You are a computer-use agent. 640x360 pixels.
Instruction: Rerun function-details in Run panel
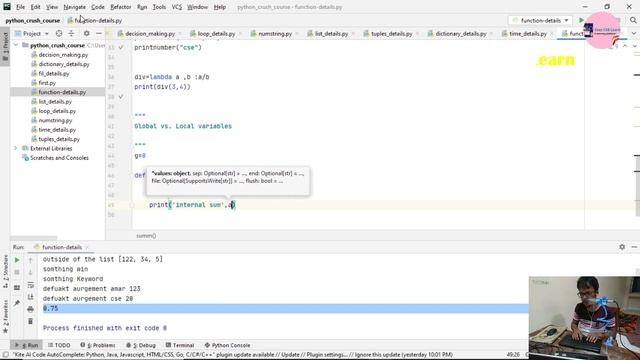click(17, 260)
